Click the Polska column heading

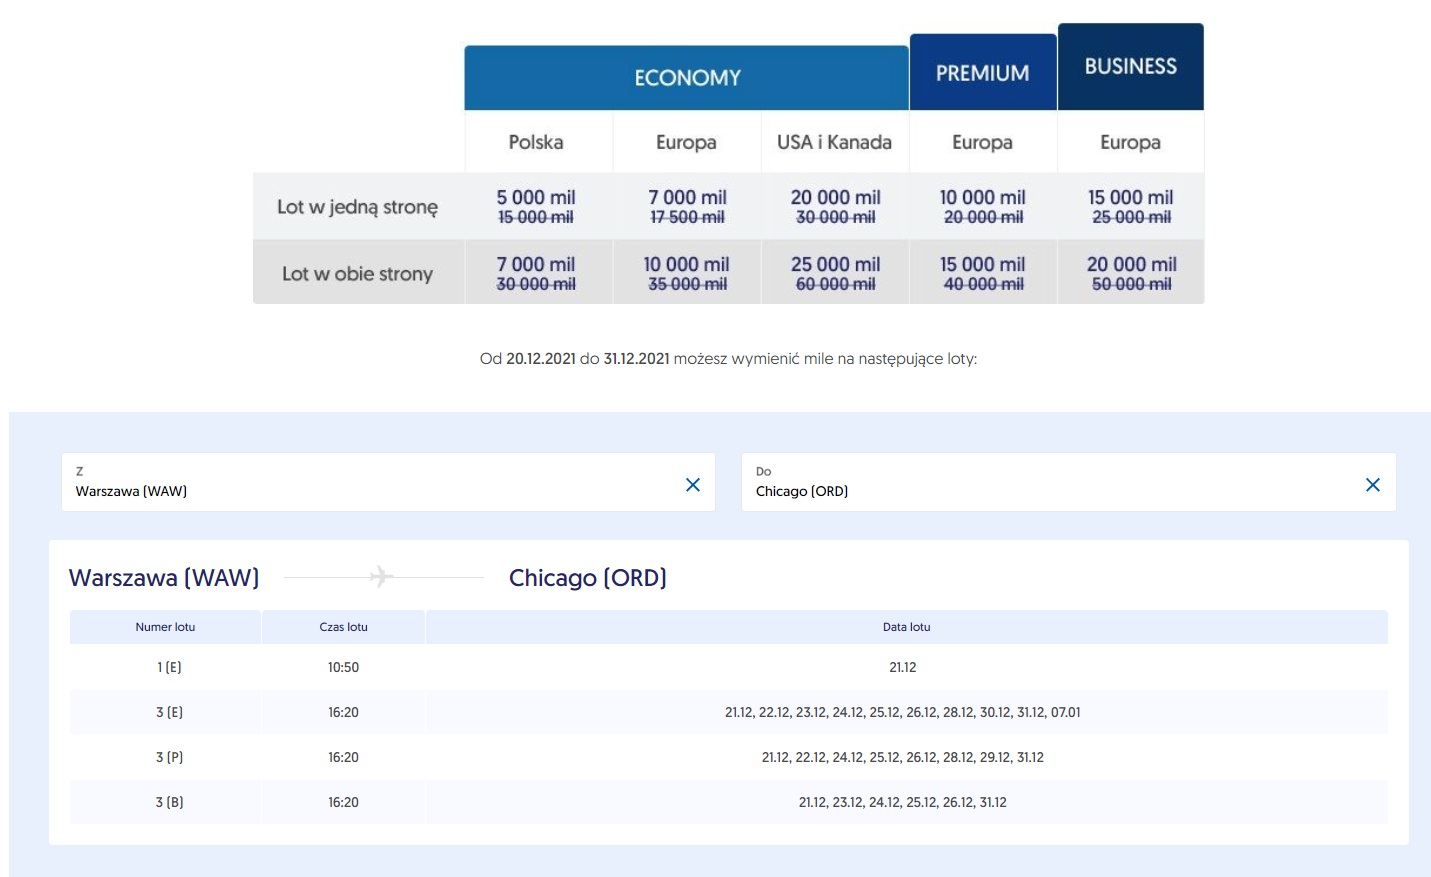pos(536,142)
